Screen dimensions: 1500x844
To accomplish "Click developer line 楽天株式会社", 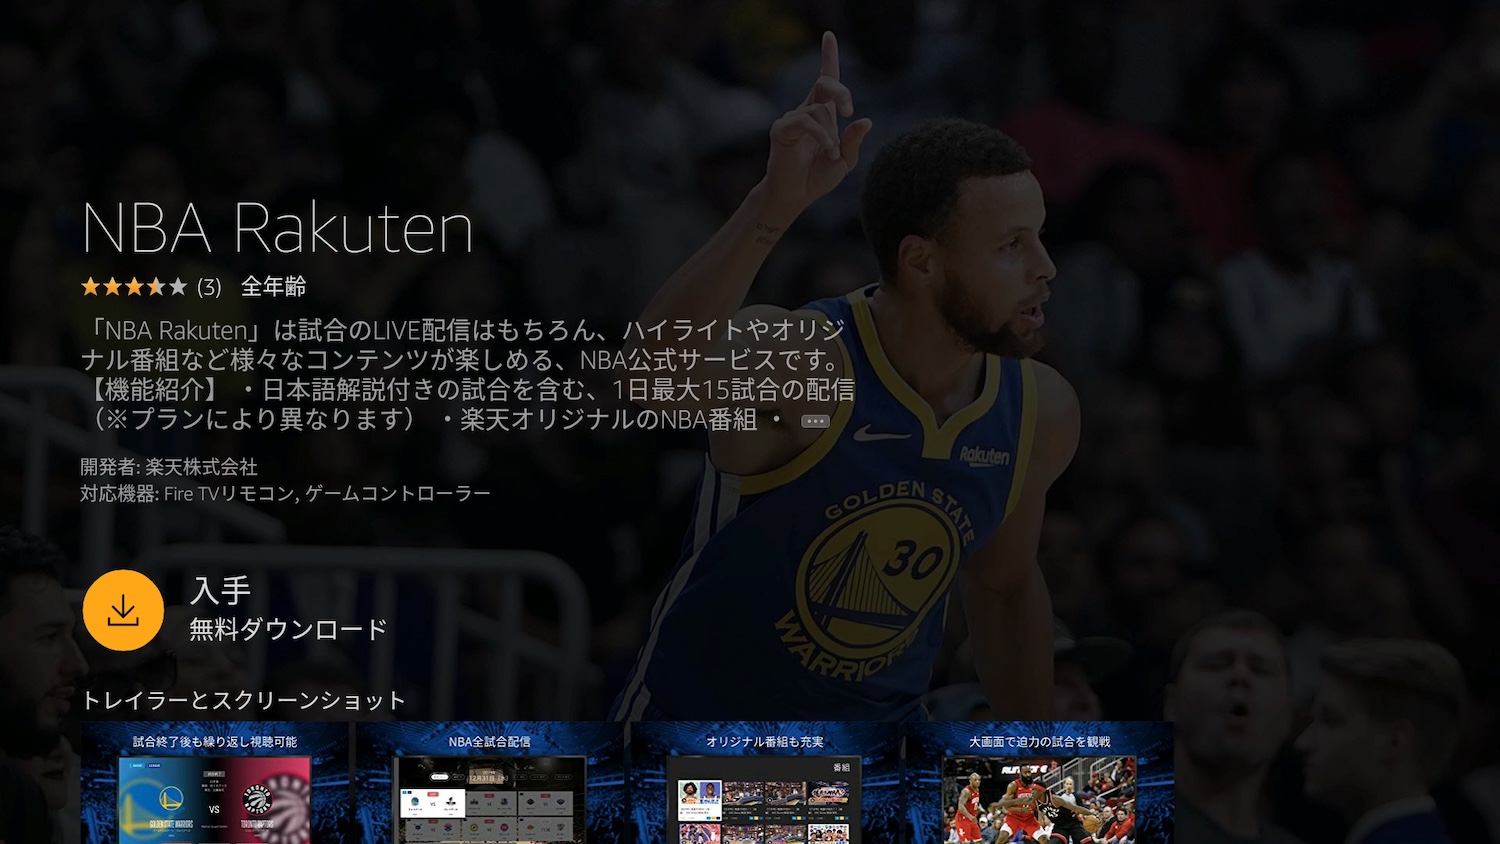I will click(x=169, y=467).
